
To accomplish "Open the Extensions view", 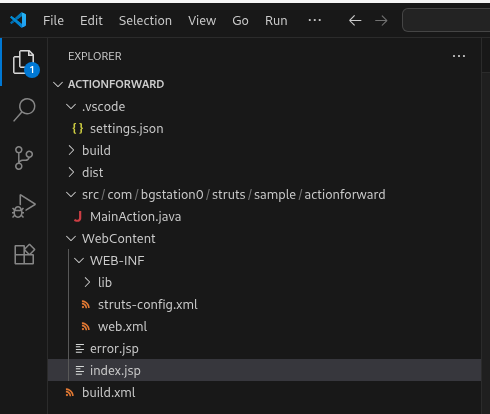I will 24,254.
